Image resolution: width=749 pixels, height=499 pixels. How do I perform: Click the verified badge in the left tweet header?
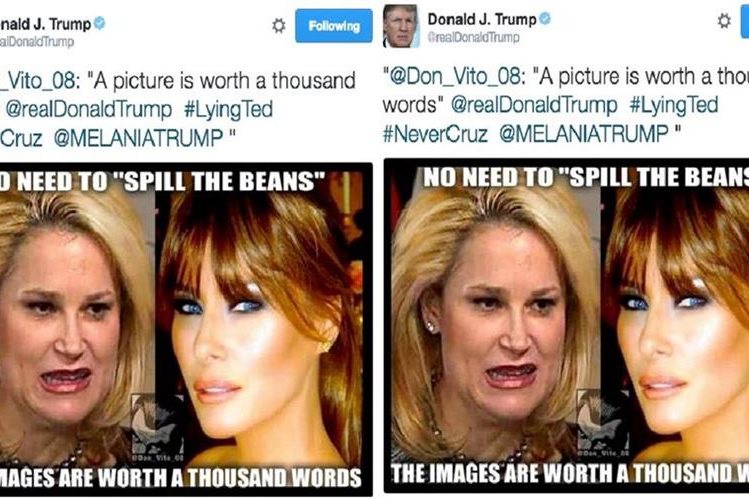pos(99,23)
